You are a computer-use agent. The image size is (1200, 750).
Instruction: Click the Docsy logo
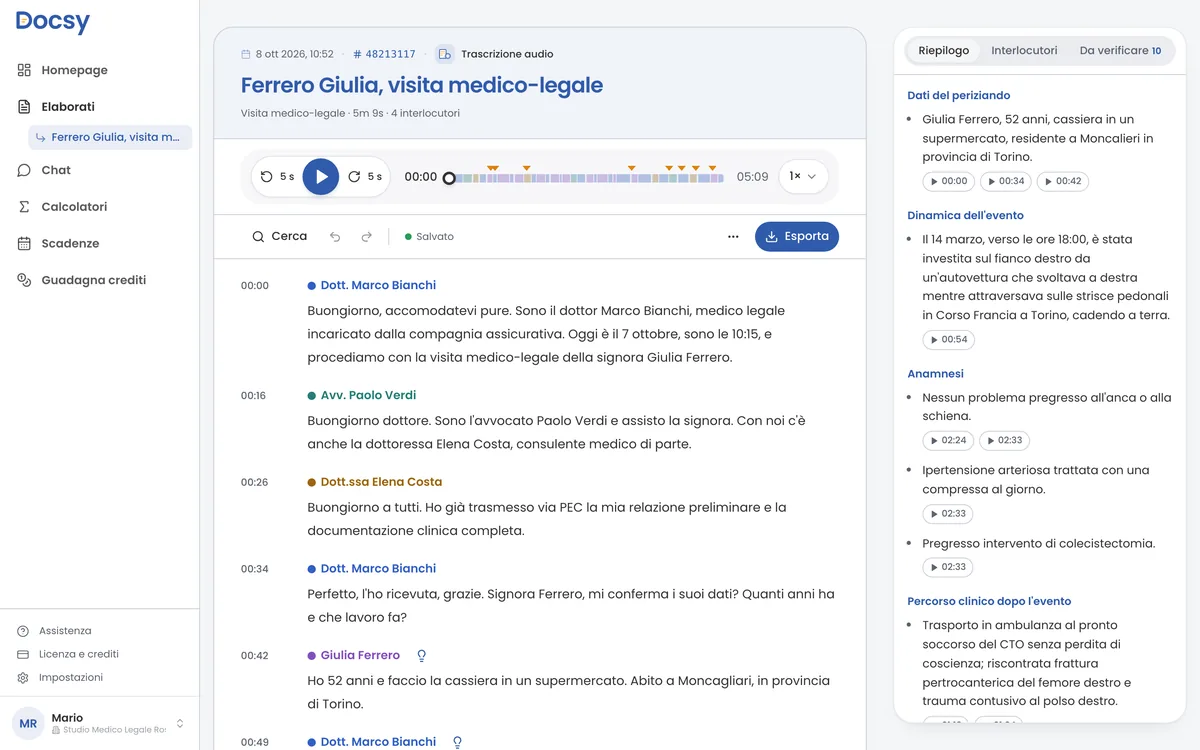[53, 22]
